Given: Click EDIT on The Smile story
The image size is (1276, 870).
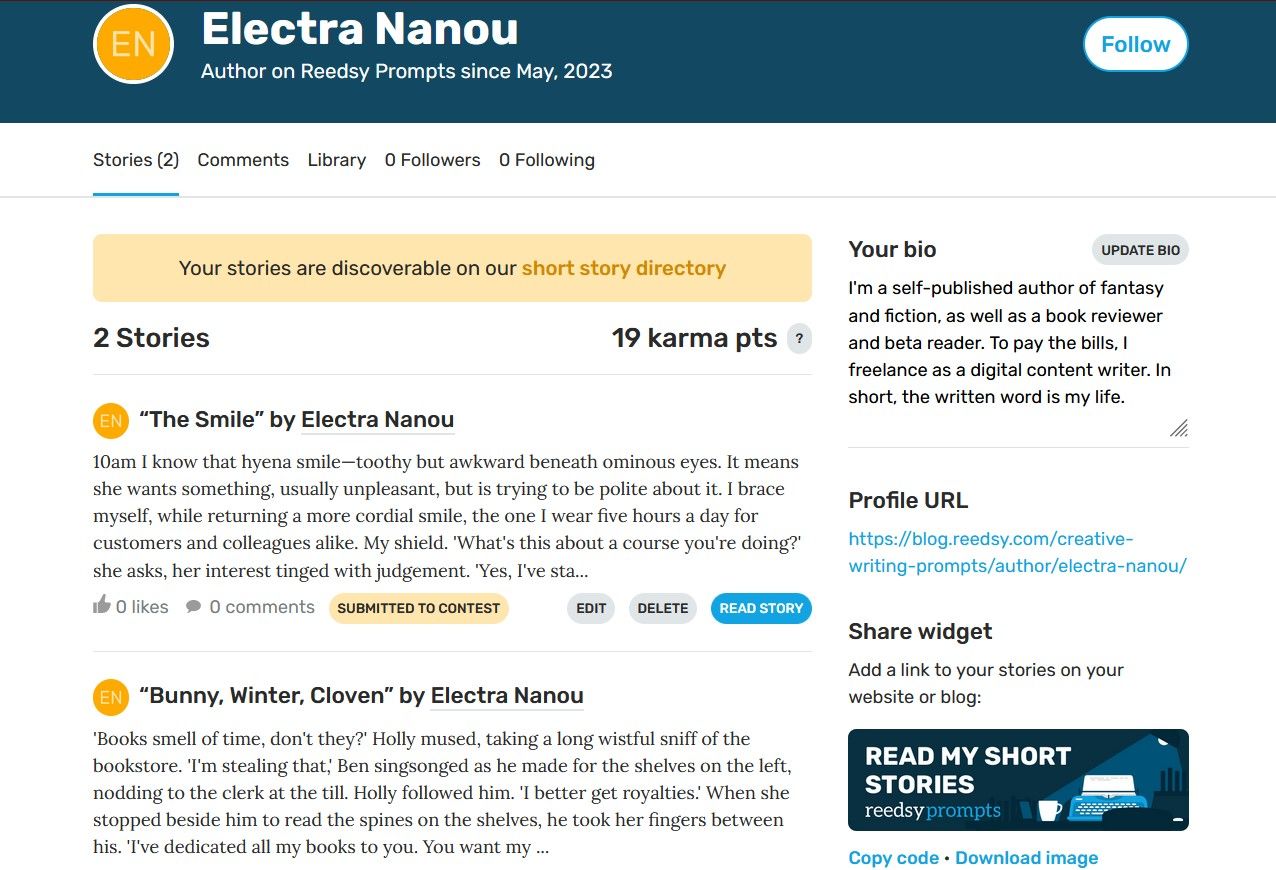Looking at the screenshot, I should [590, 607].
